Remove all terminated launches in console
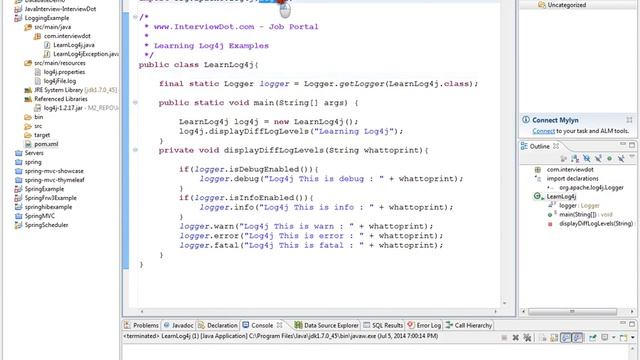 click(527, 338)
